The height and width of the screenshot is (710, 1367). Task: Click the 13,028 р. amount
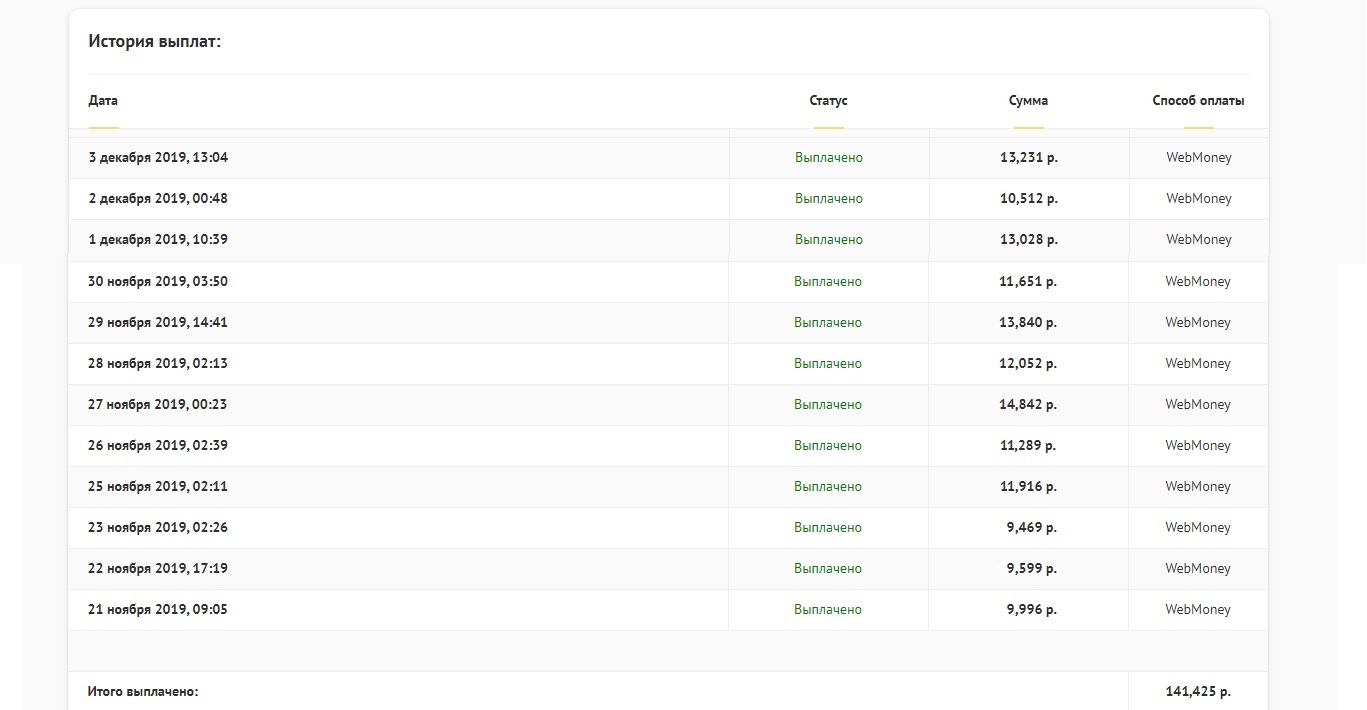(x=1028, y=240)
